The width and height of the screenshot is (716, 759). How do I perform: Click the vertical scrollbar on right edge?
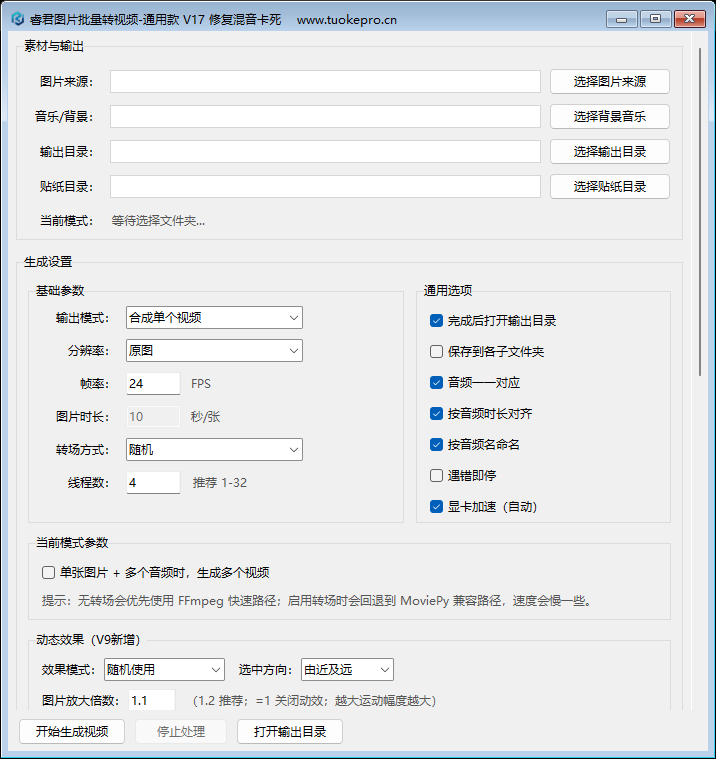(x=700, y=212)
